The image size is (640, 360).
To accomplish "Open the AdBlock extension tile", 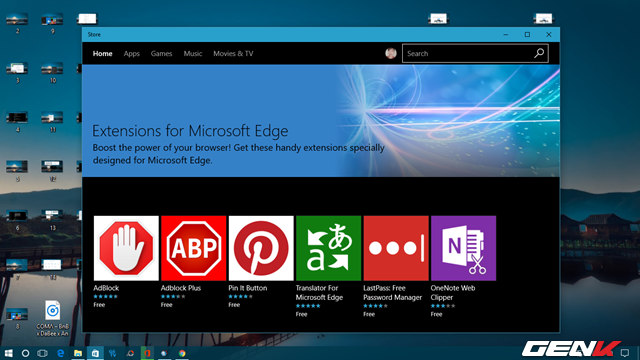I will click(126, 248).
